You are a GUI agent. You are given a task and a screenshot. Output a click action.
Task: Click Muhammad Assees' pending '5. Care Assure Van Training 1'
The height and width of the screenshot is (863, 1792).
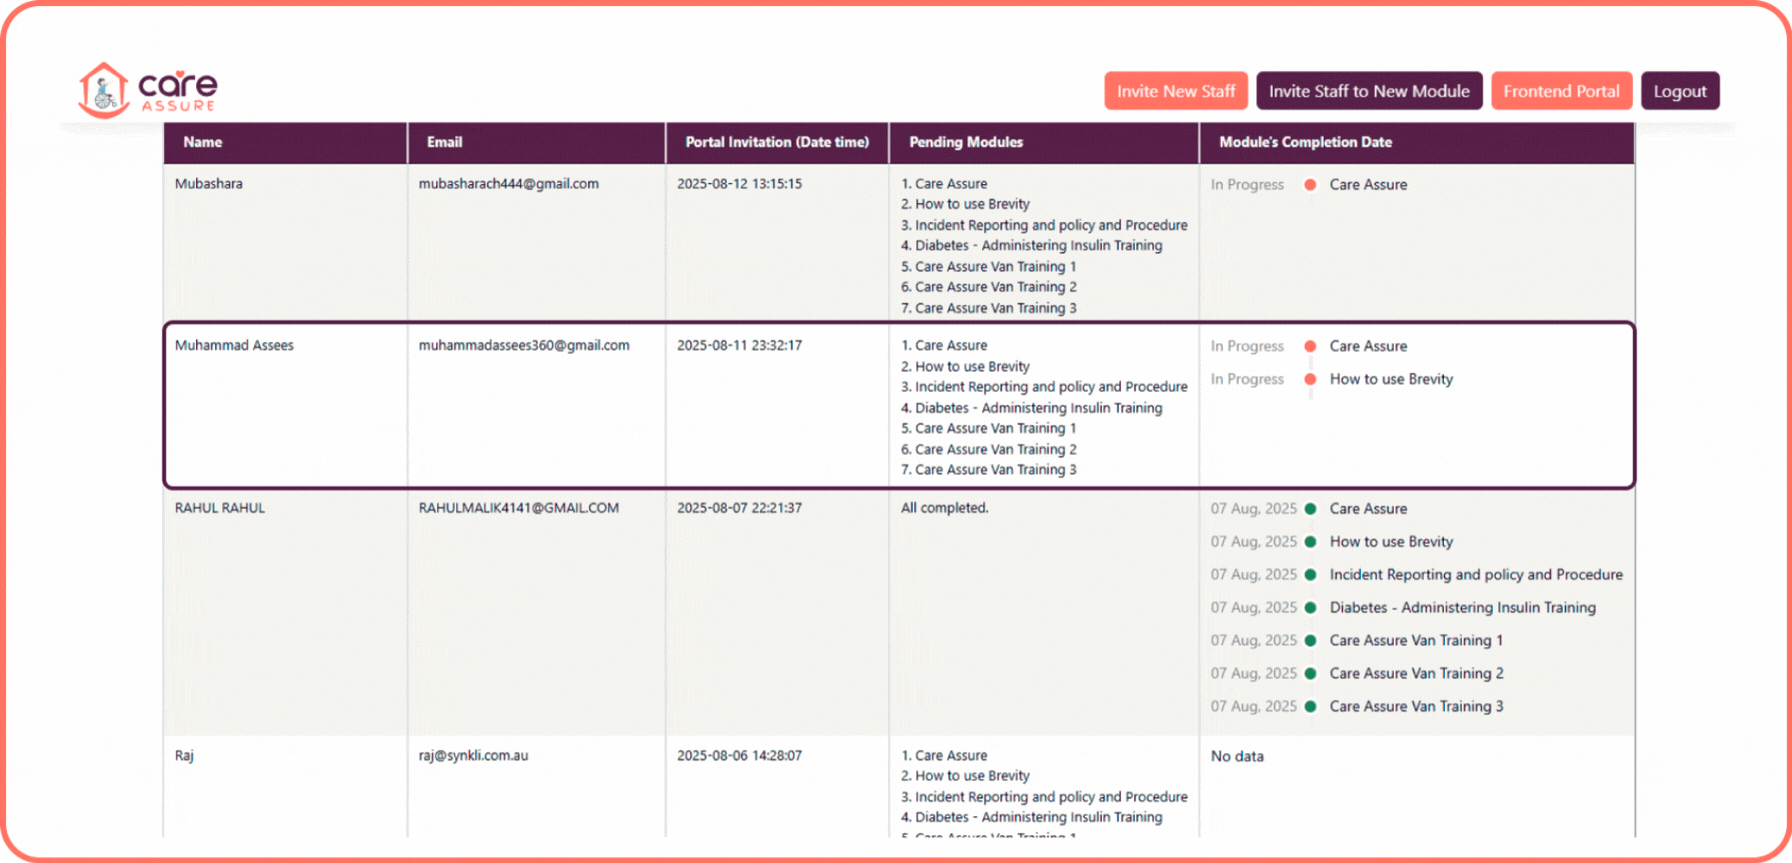coord(989,428)
